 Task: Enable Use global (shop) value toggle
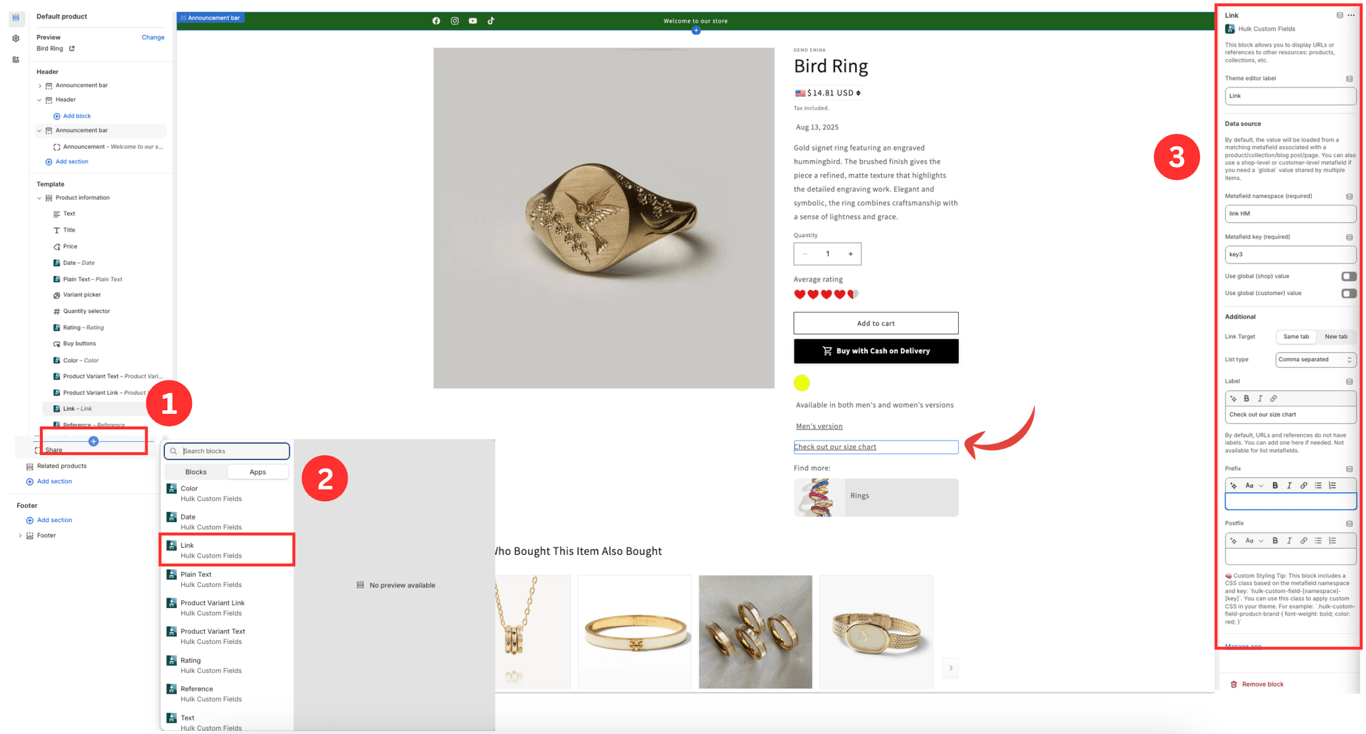[x=1349, y=276]
